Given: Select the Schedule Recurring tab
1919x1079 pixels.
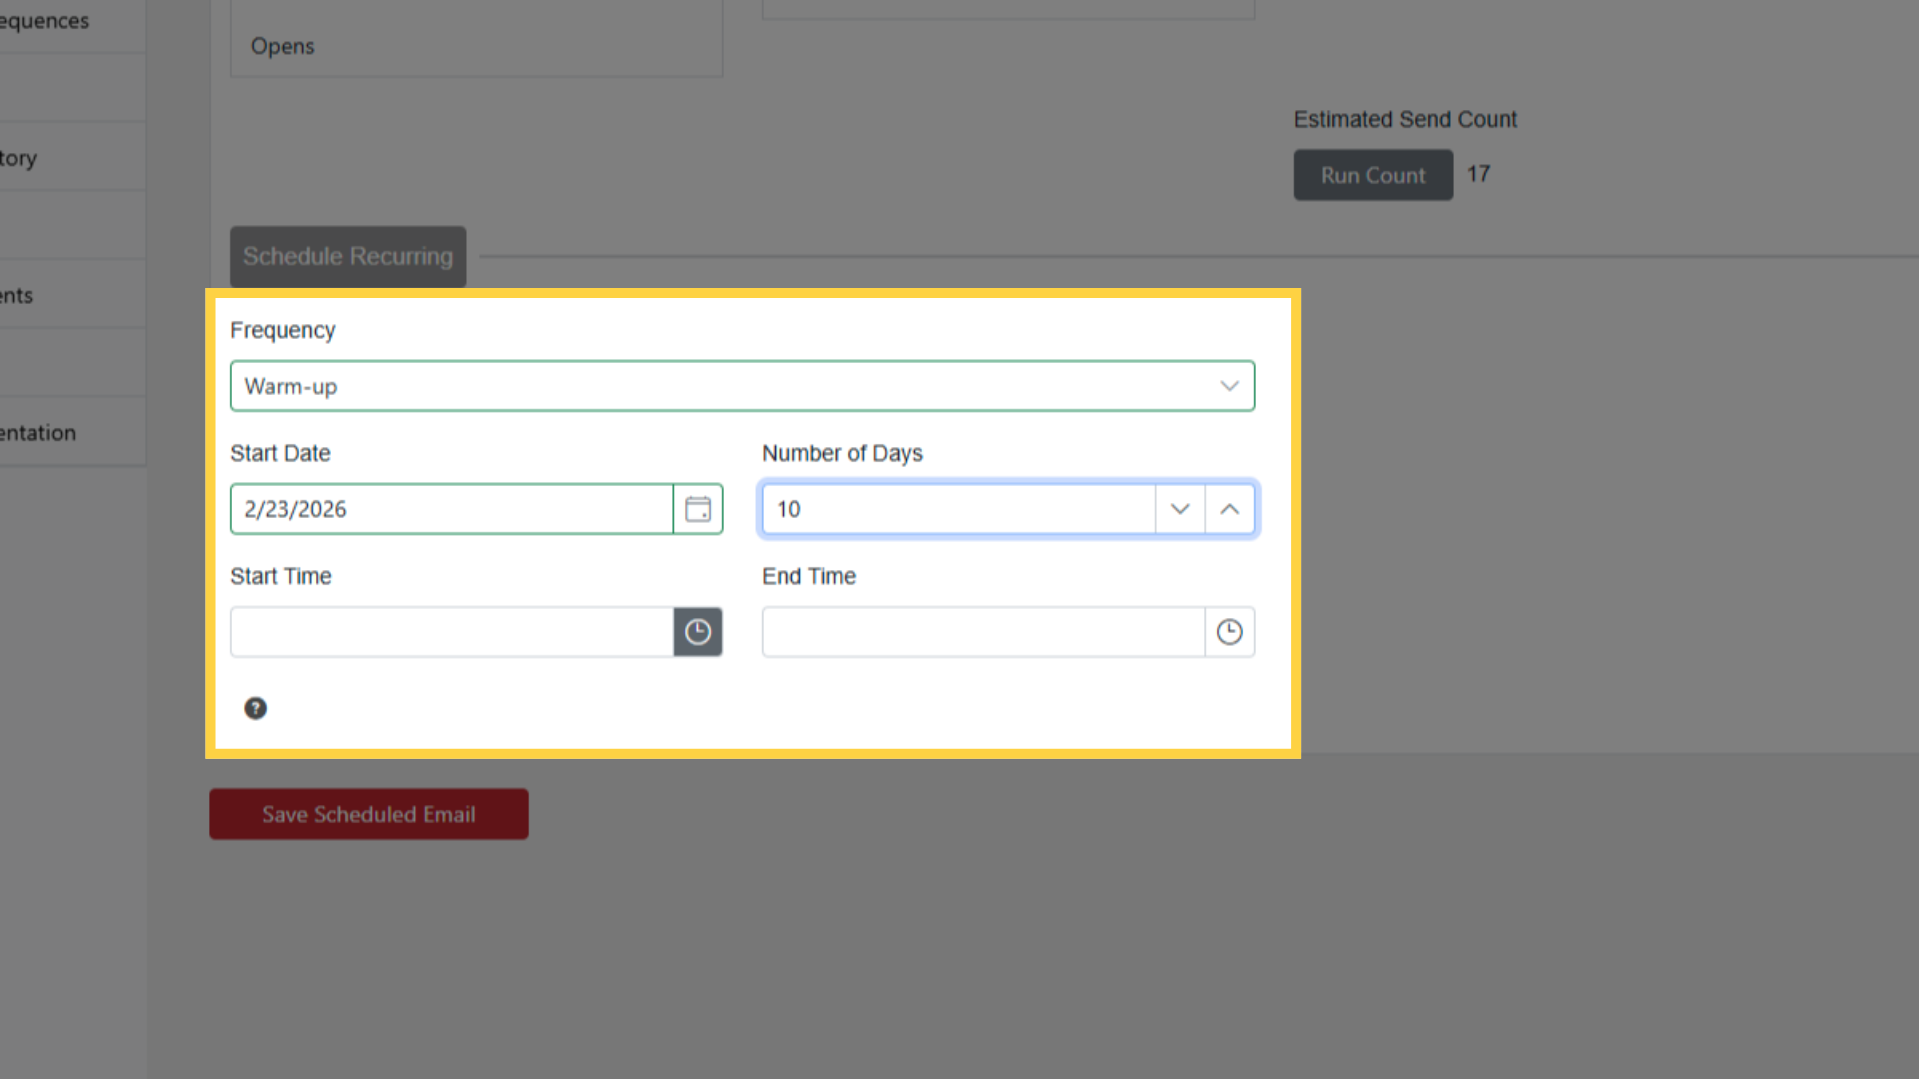Looking at the screenshot, I should 348,256.
